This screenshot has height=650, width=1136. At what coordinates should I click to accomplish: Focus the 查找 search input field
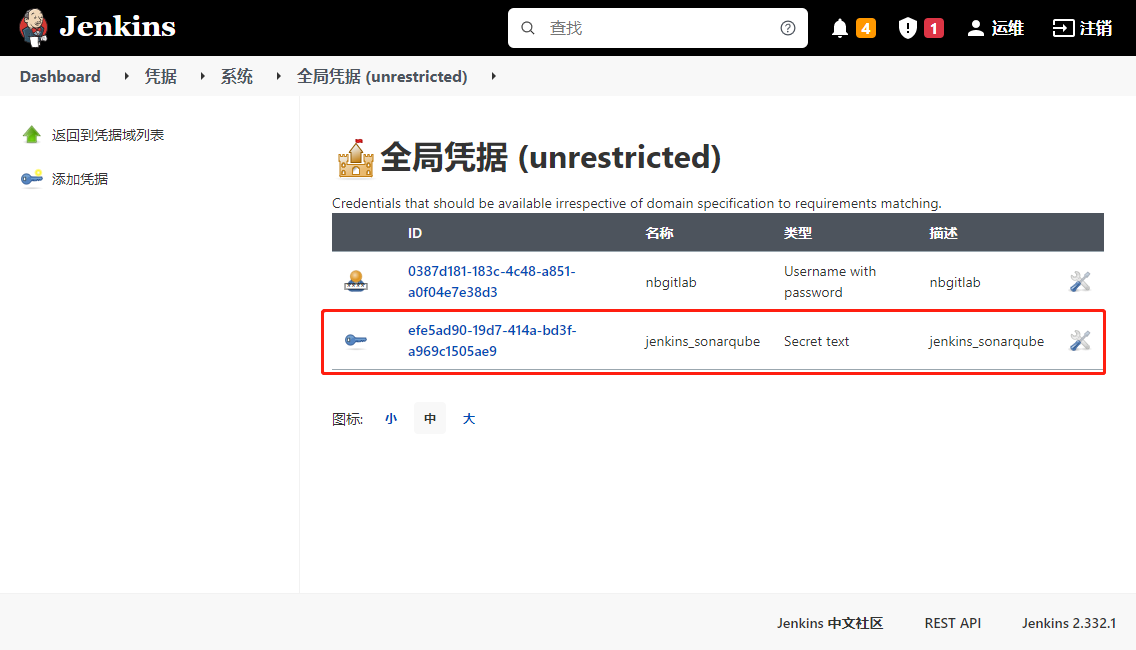pos(657,28)
